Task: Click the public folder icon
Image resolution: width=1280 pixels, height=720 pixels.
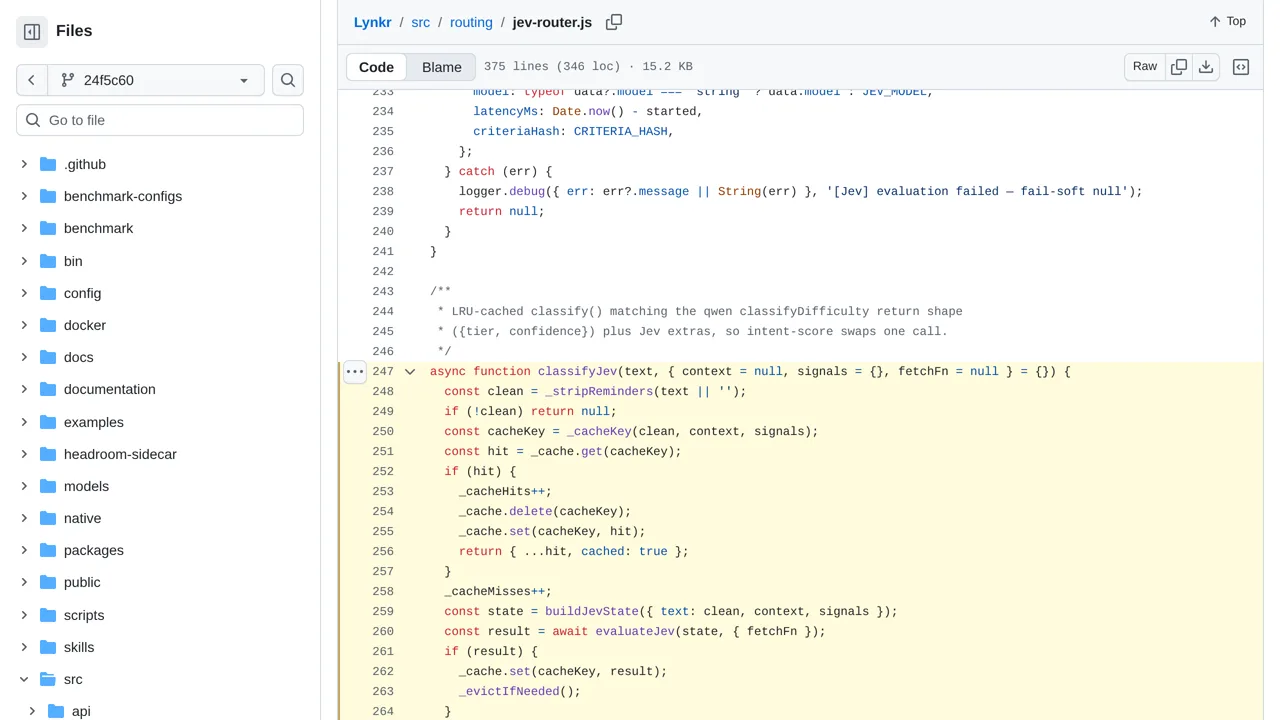Action: pos(48,582)
